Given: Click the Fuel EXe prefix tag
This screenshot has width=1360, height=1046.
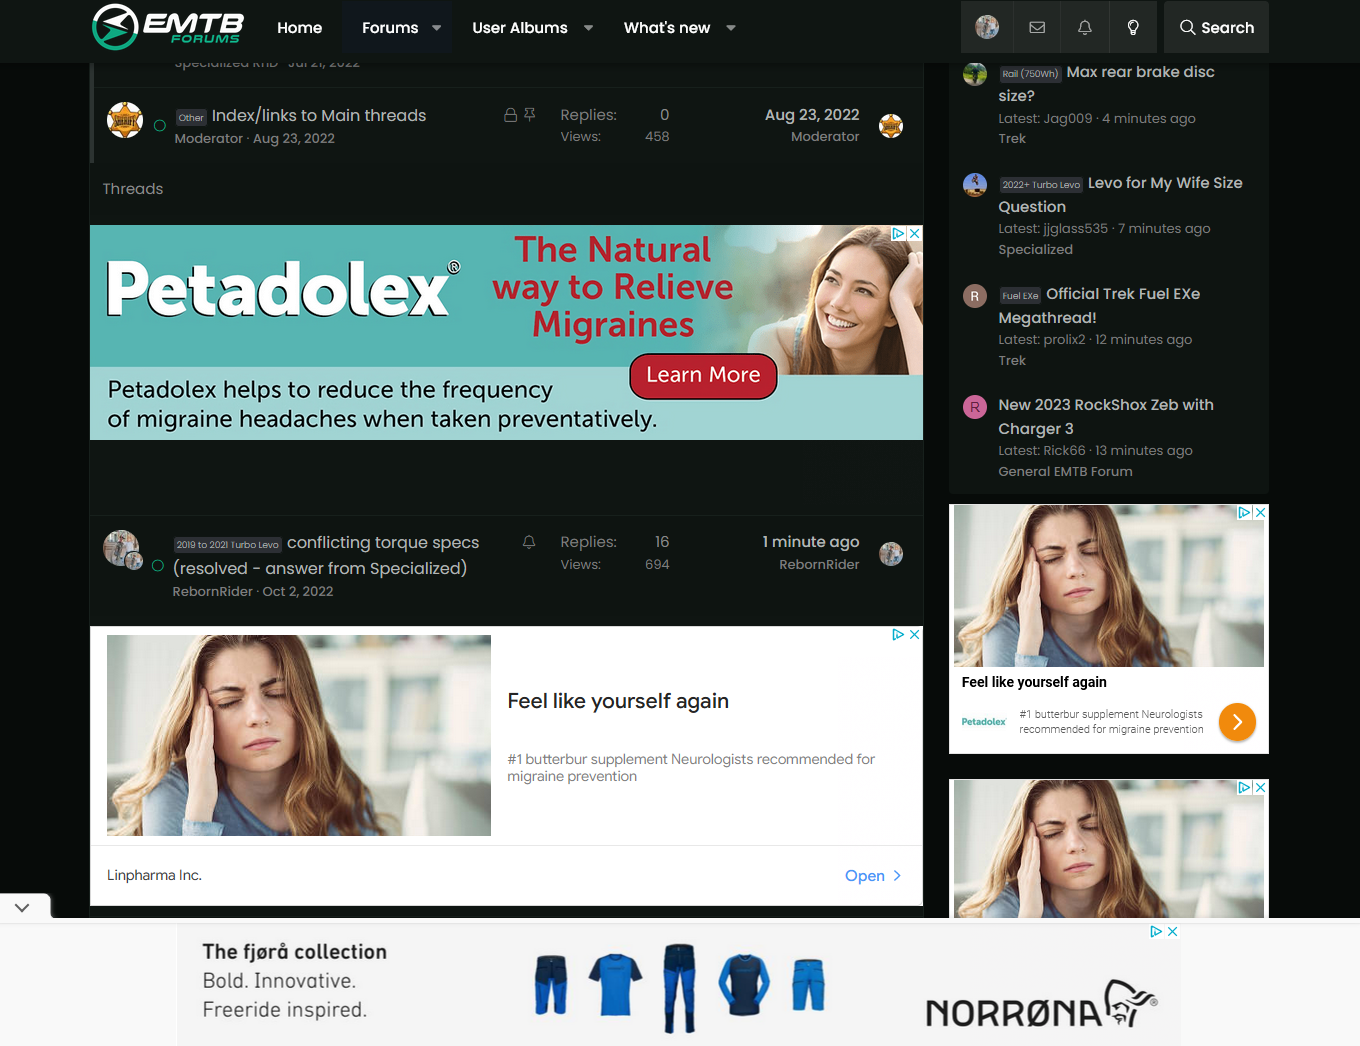Looking at the screenshot, I should 1020,296.
